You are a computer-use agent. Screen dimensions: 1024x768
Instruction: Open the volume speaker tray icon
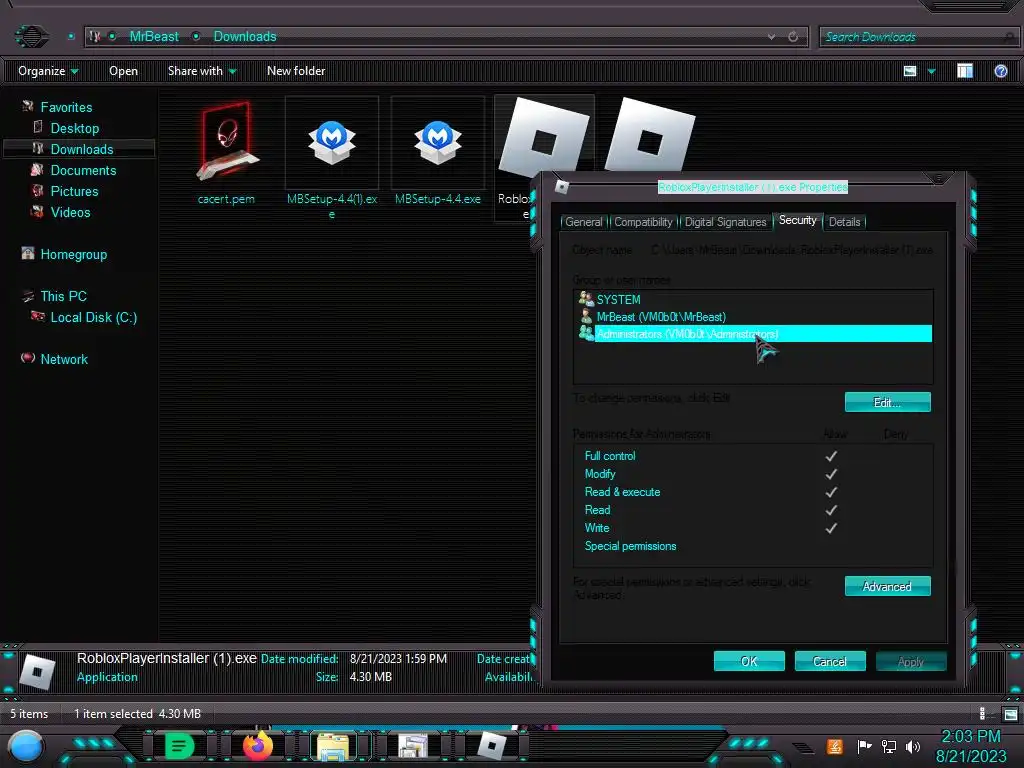[913, 746]
